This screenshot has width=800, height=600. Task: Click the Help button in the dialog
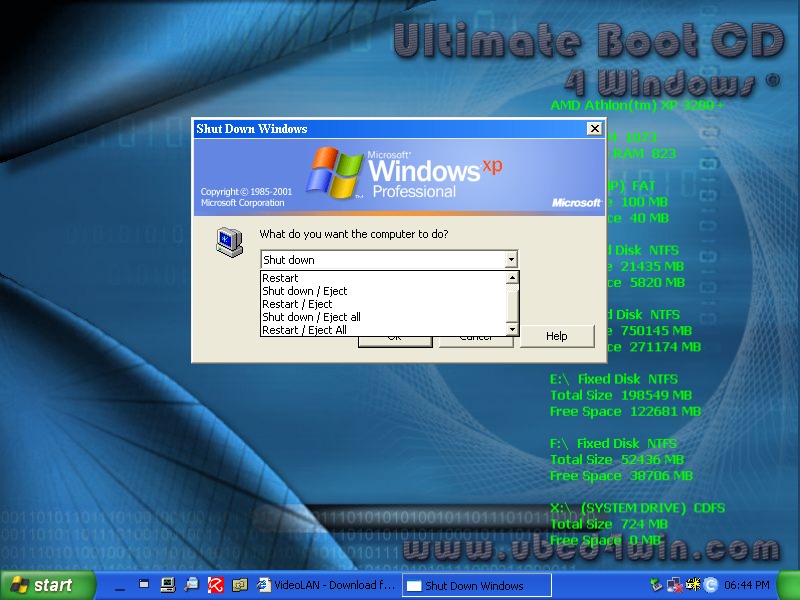(556, 336)
